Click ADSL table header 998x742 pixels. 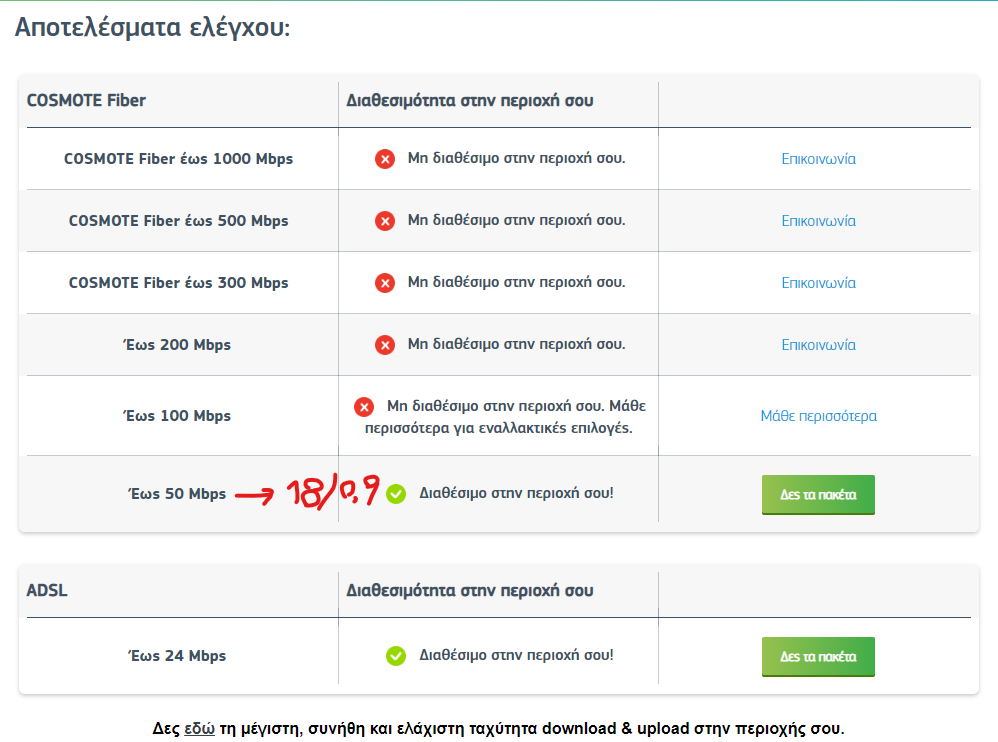[47, 591]
